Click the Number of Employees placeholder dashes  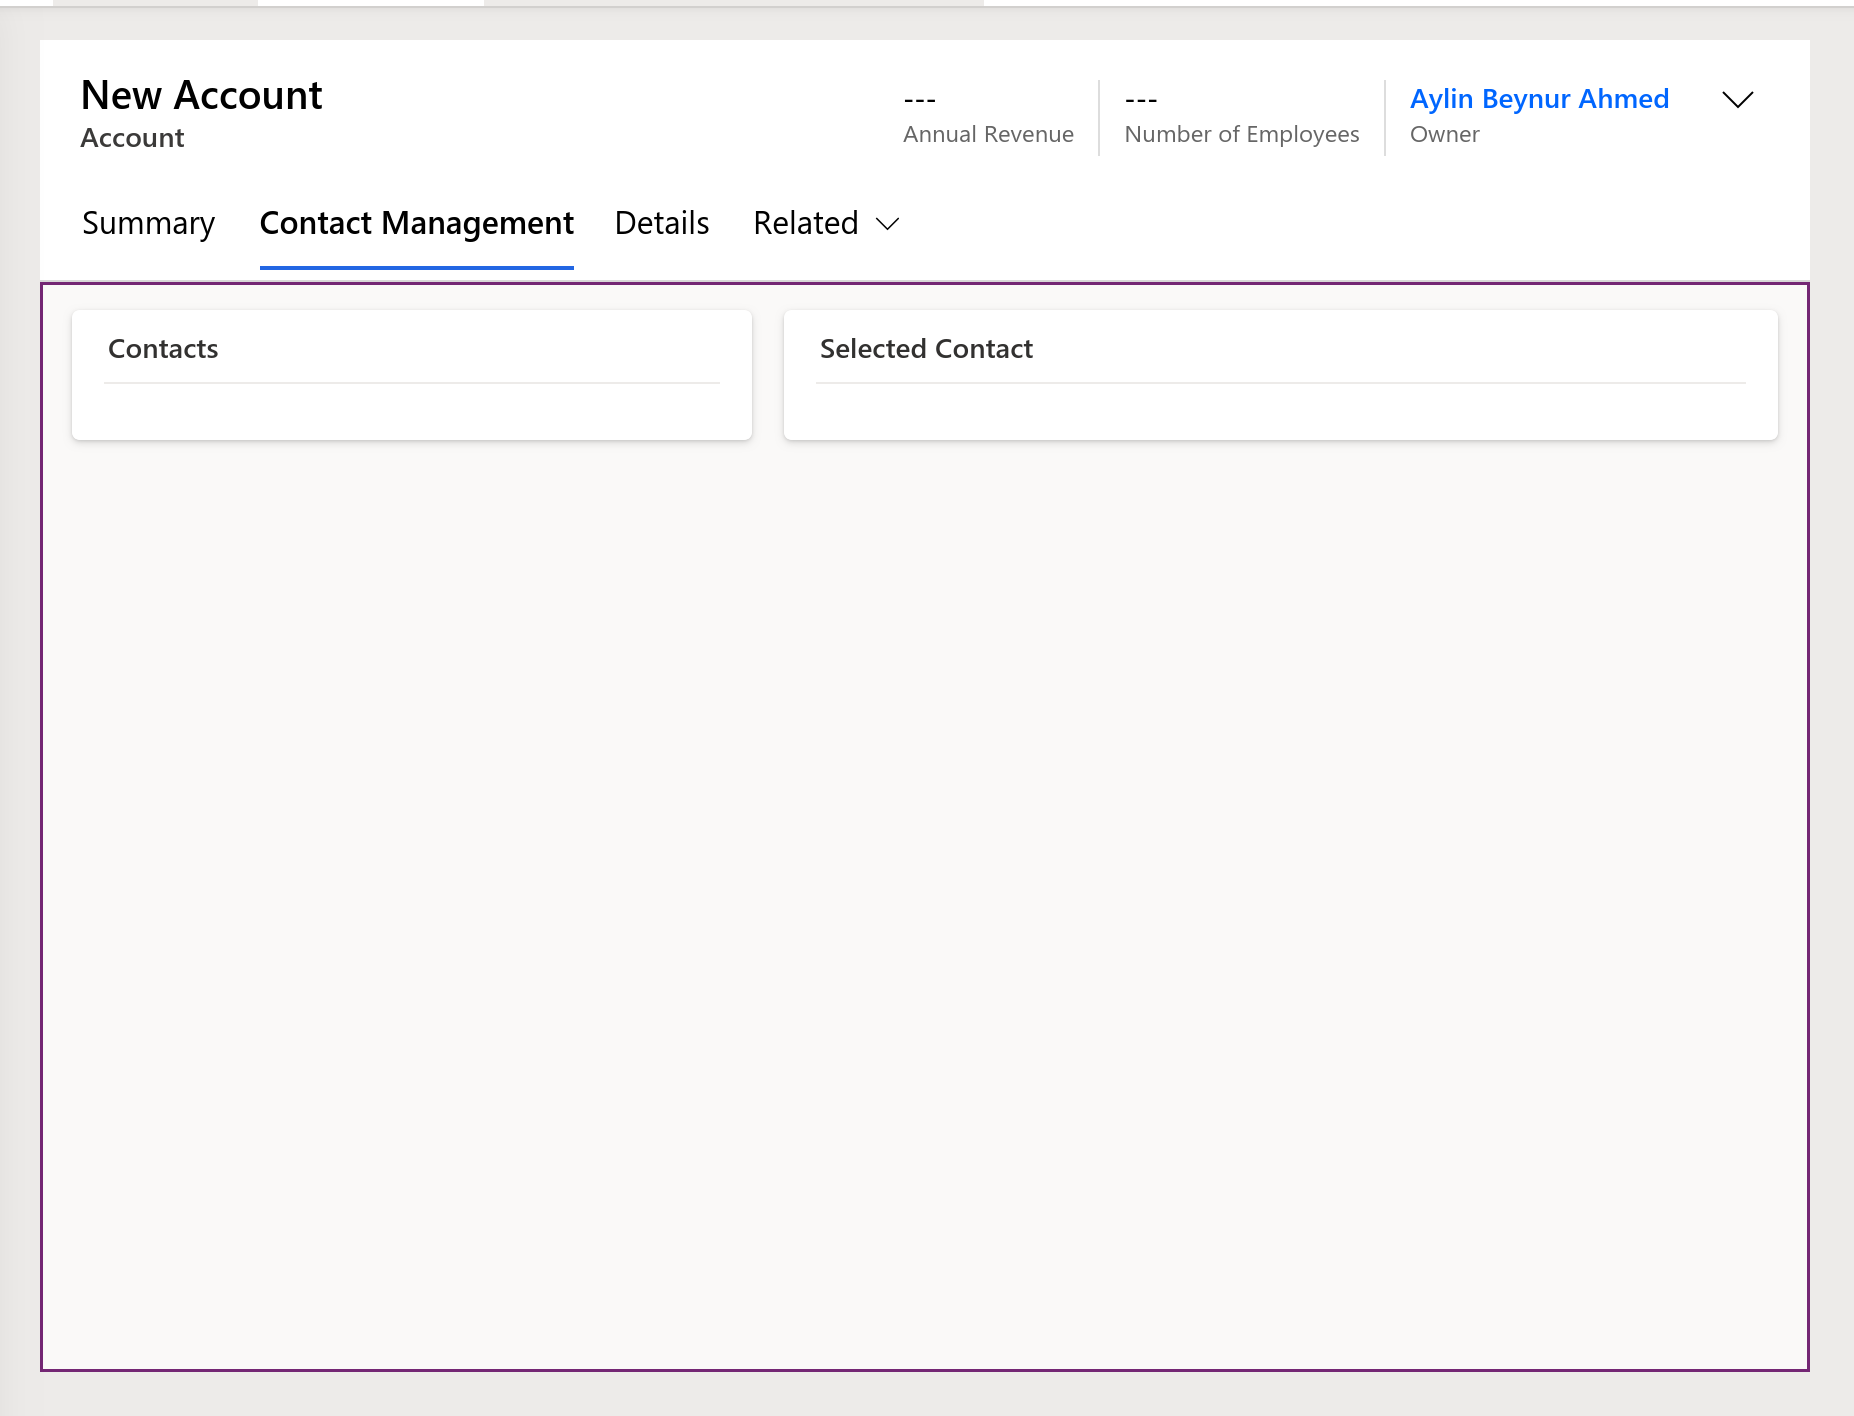tap(1141, 98)
